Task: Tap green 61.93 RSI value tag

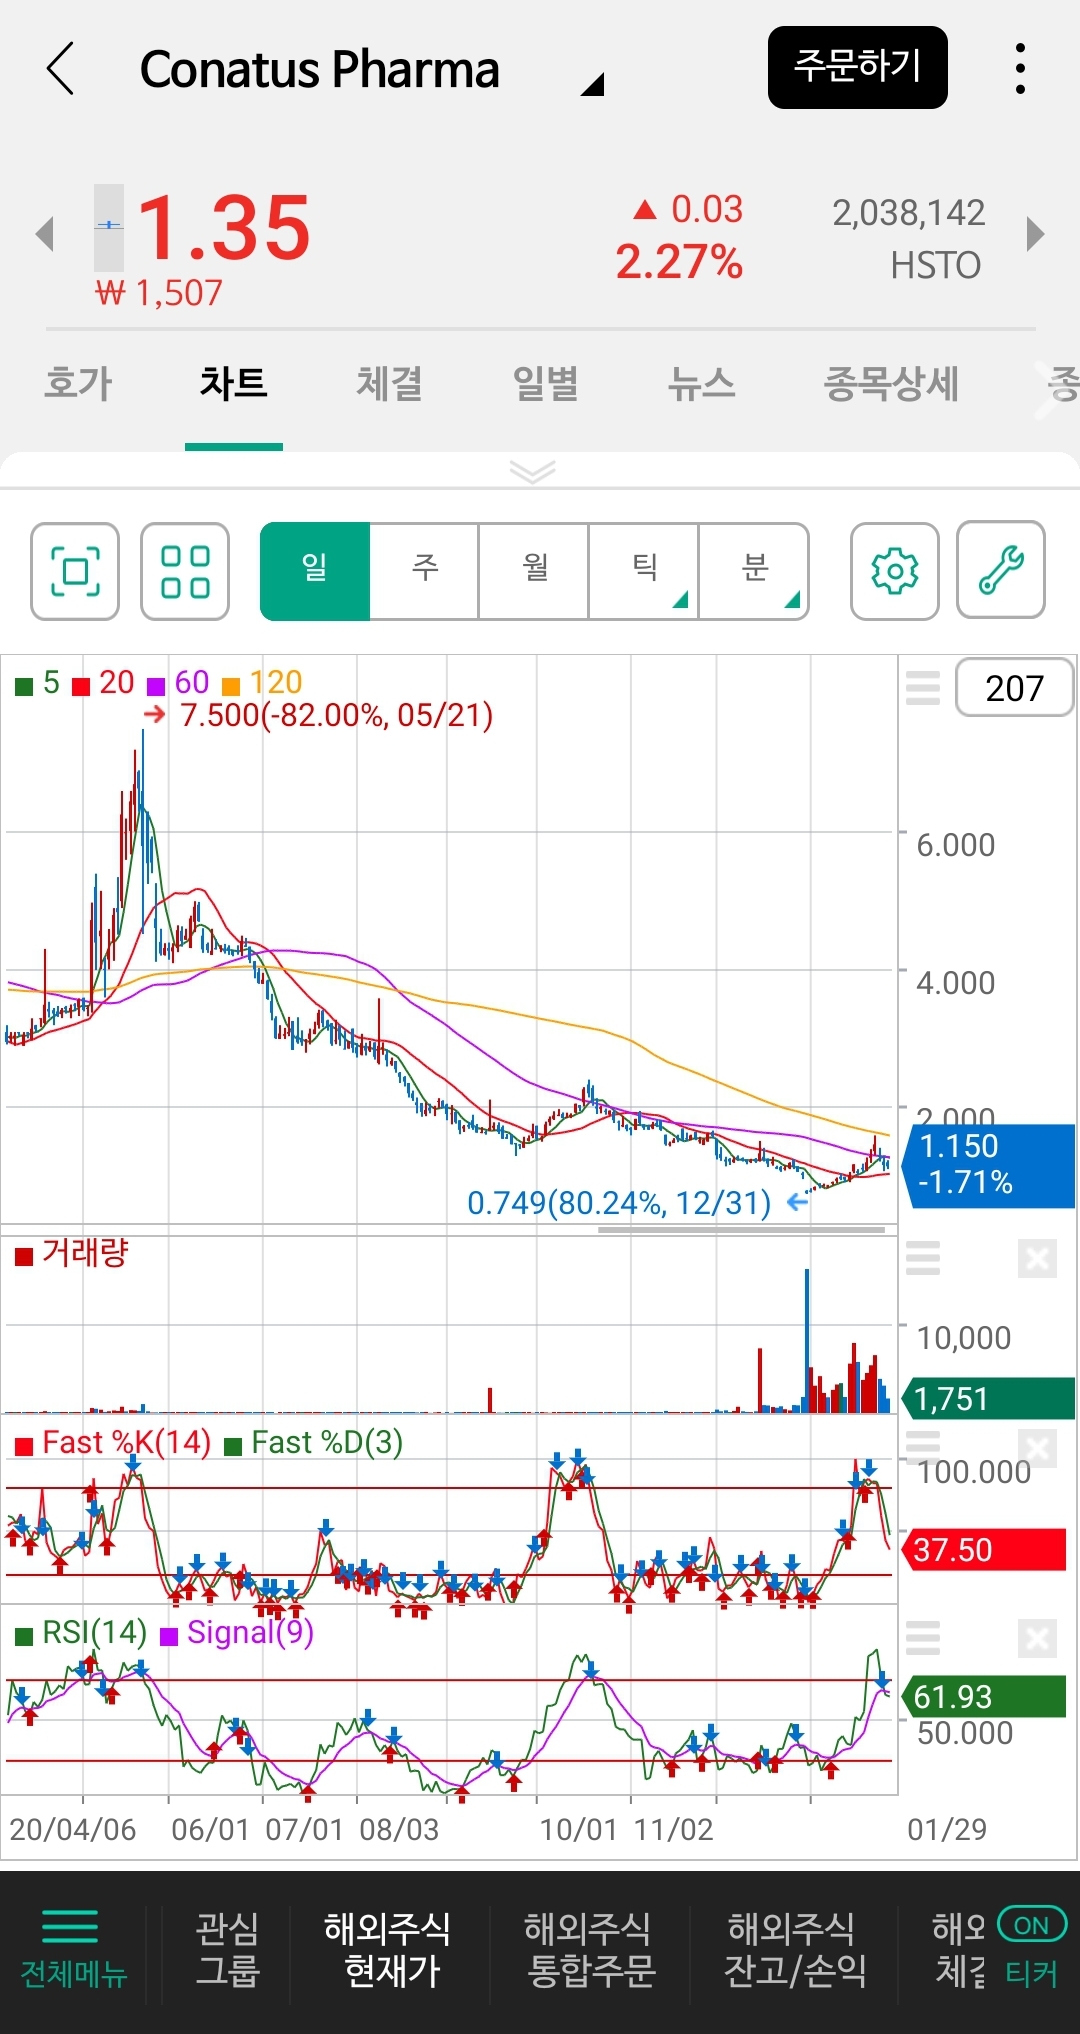Action: coord(984,1697)
